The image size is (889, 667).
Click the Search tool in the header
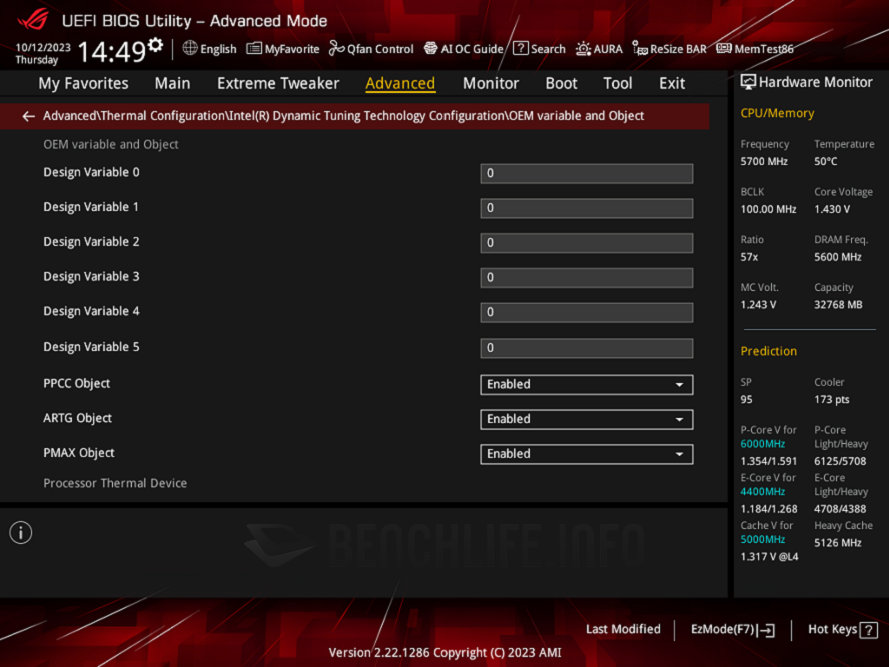click(x=538, y=48)
